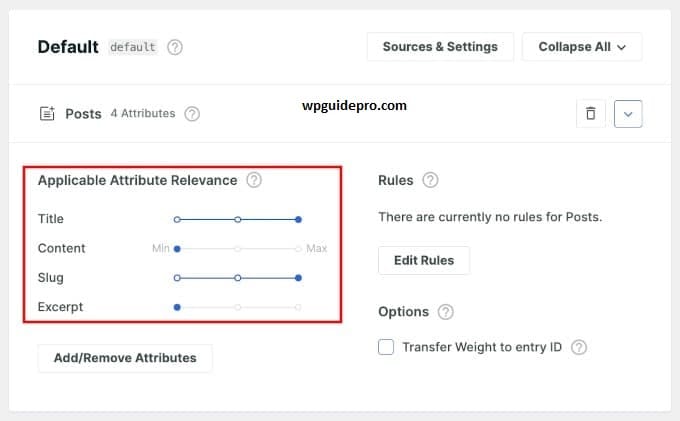Click the Posts document icon
This screenshot has width=680, height=421.
47,114
